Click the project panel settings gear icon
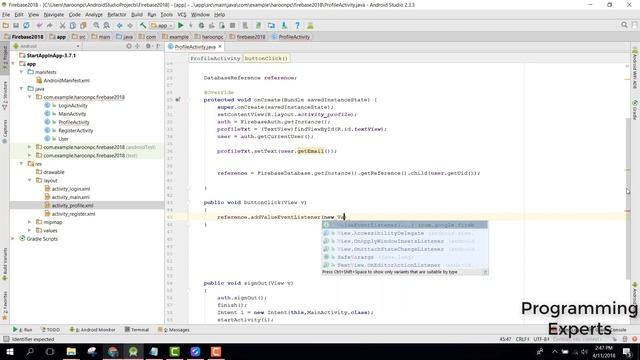The width and height of the screenshot is (640, 360). click(148, 46)
